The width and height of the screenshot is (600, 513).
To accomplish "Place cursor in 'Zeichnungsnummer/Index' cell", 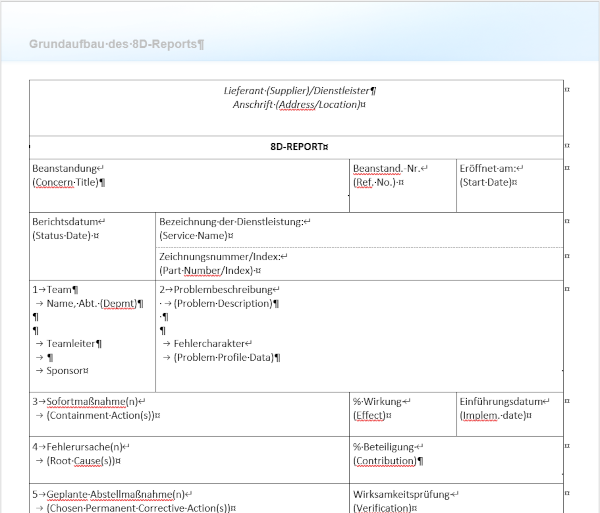I will [x=223, y=263].
